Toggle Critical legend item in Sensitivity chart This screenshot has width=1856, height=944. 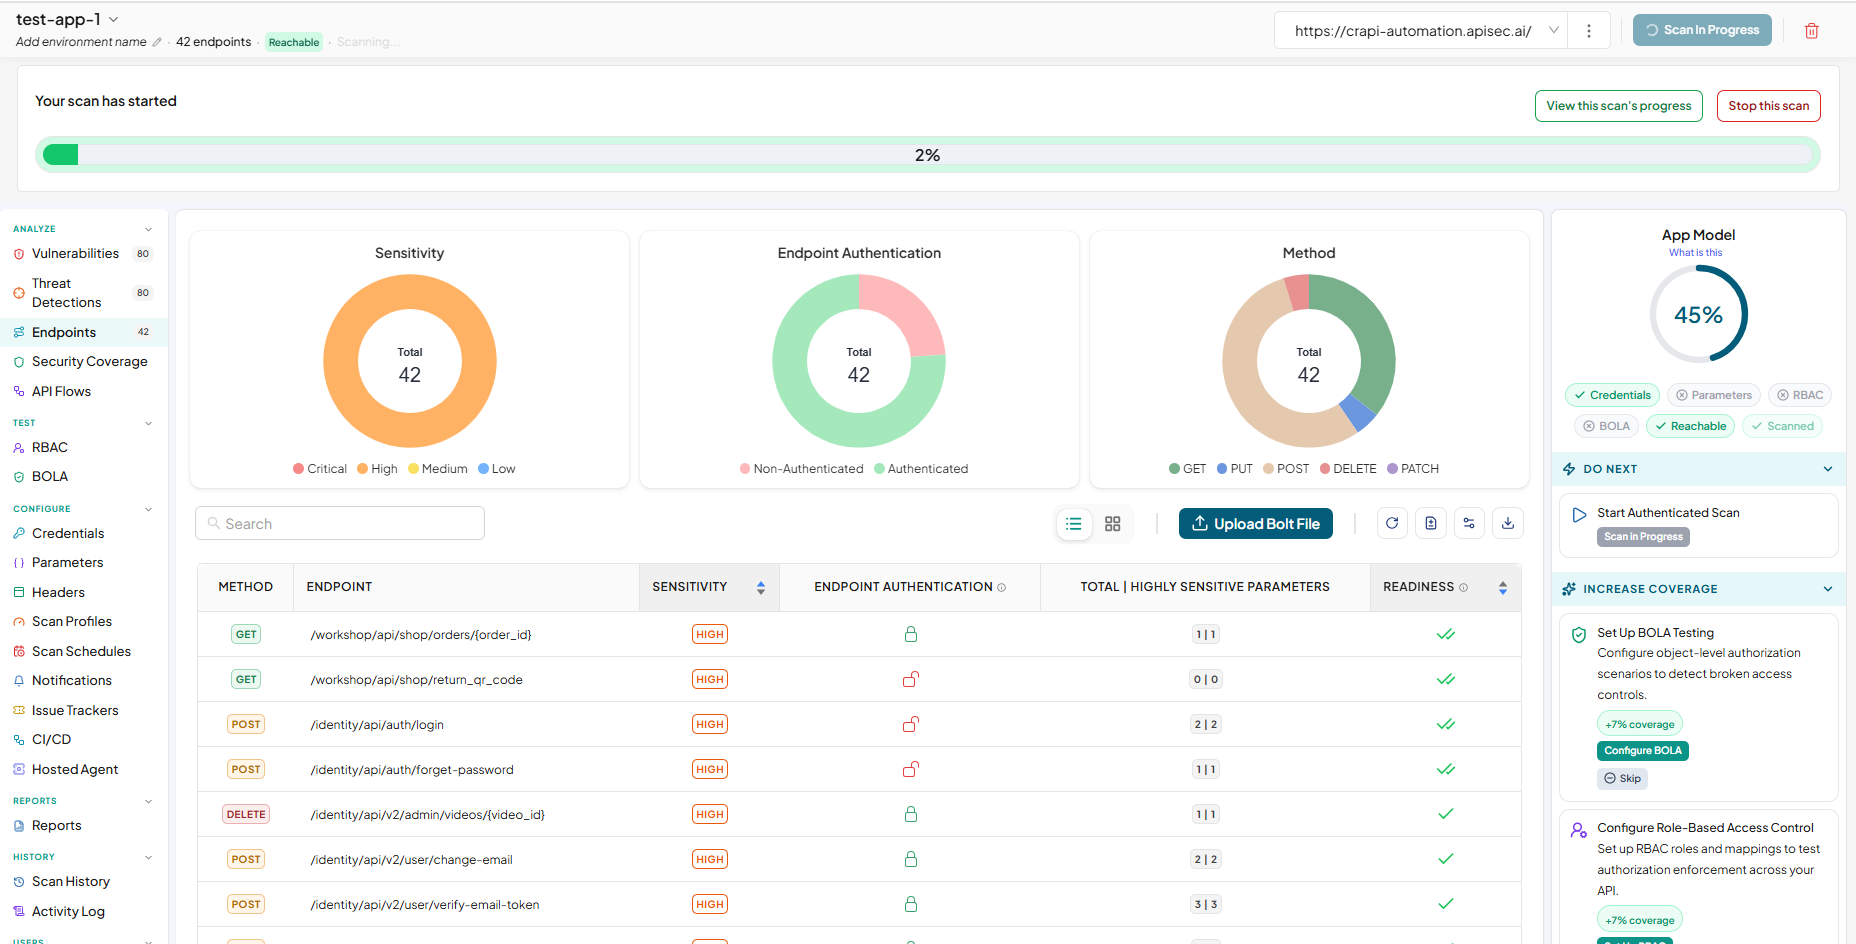point(320,469)
